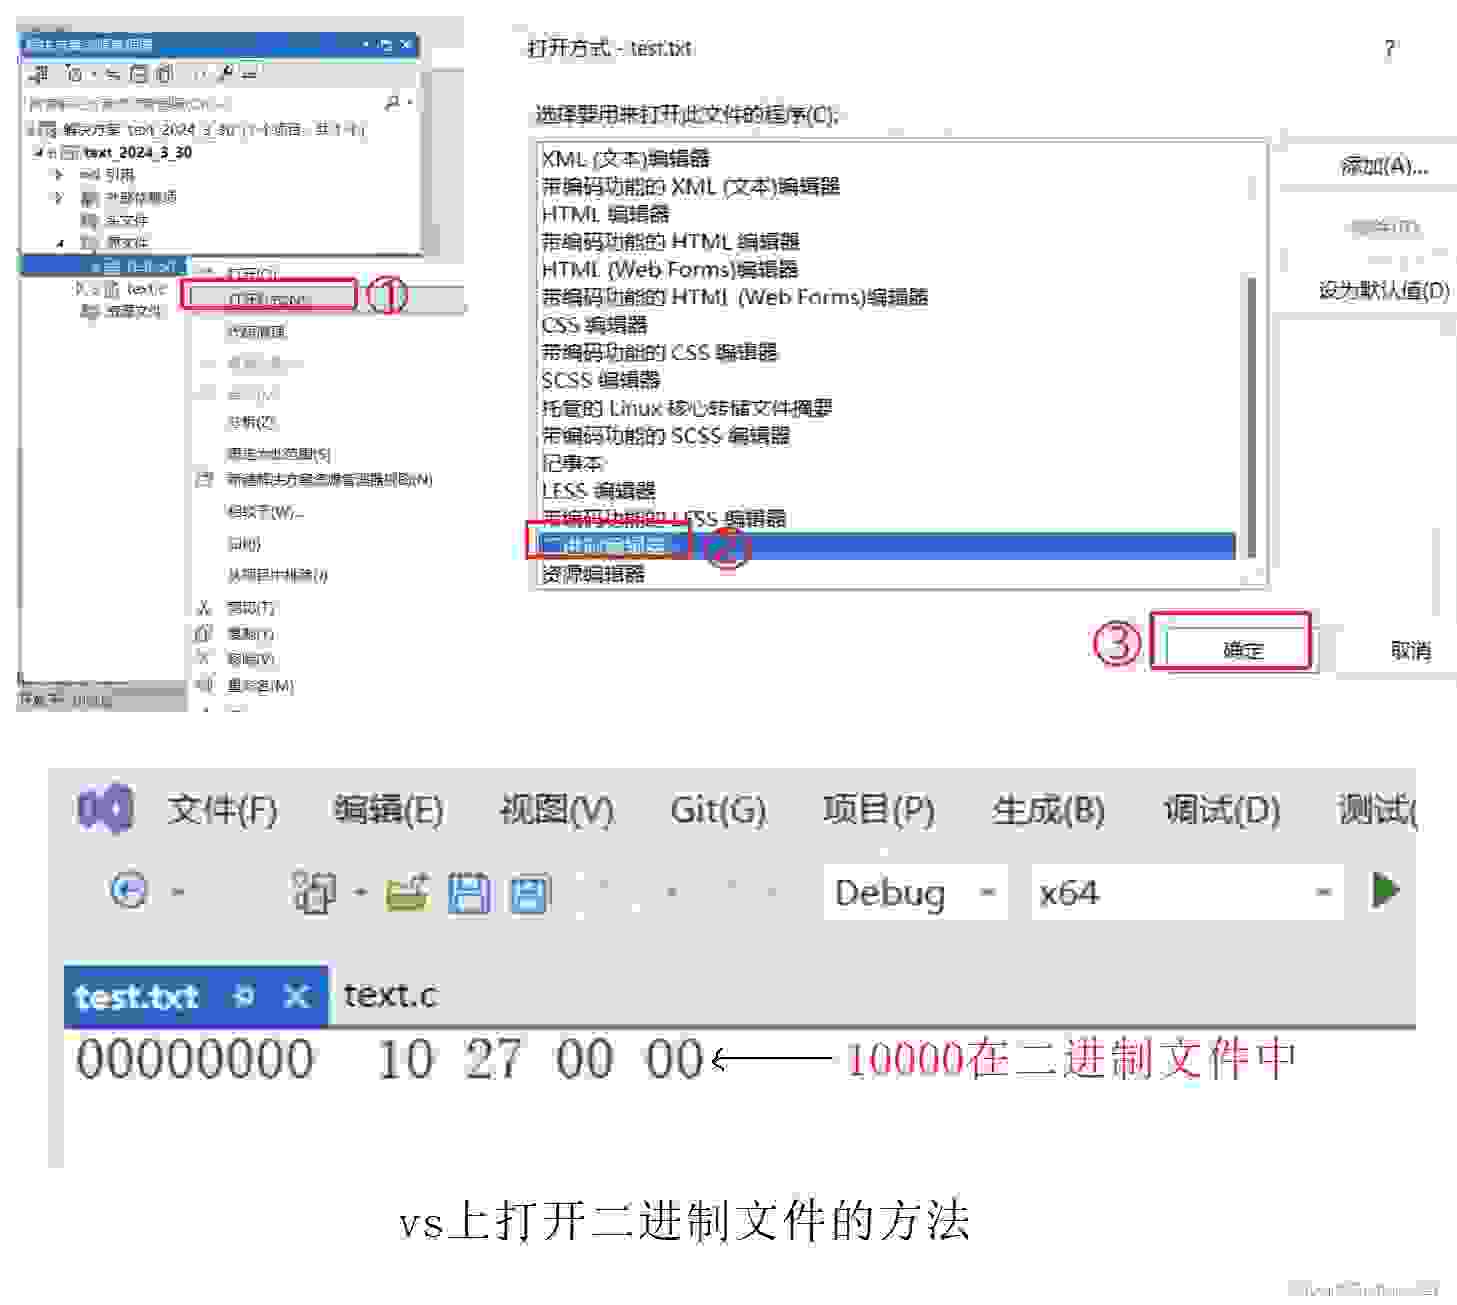Open the x64 platform dropdown
Screen dimensions: 1457x1305
(1186, 892)
